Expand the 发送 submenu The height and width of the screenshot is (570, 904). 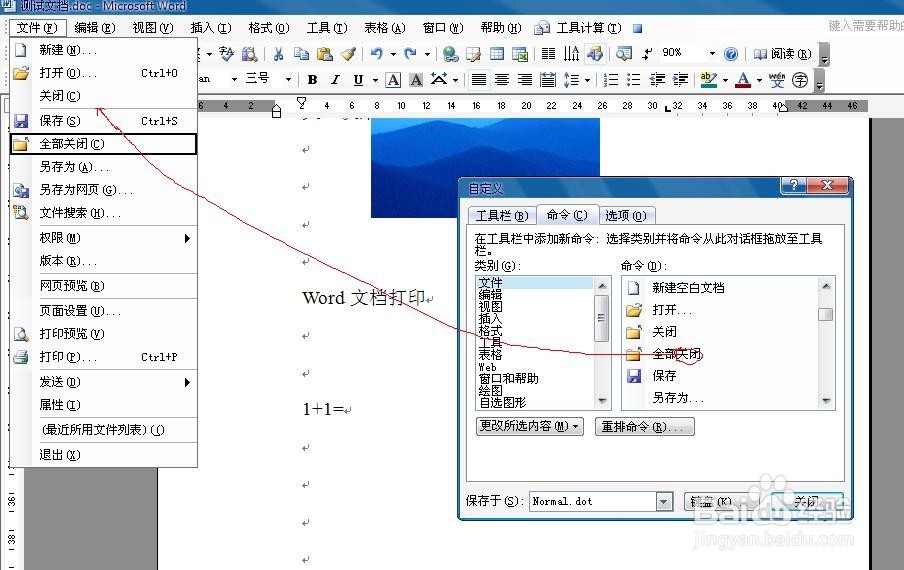tap(103, 382)
